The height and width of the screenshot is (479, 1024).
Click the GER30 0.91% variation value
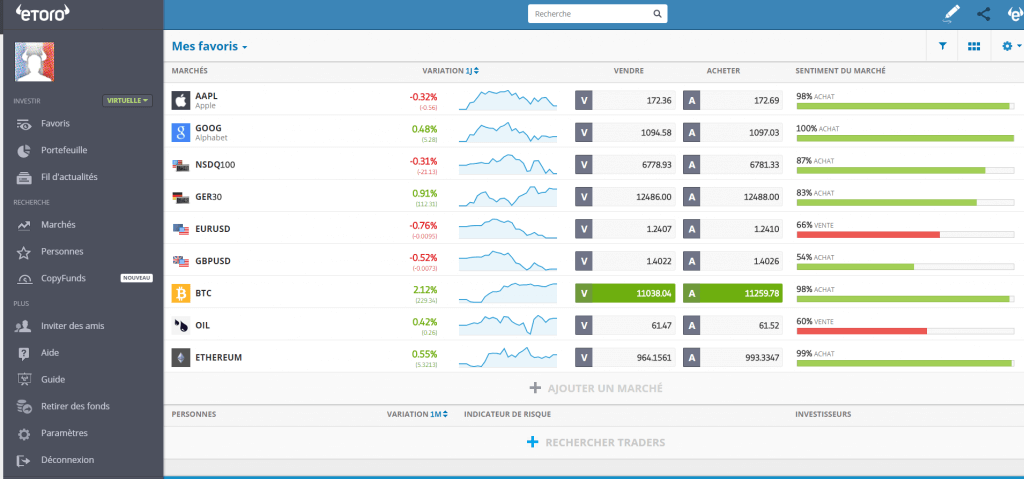tap(424, 193)
